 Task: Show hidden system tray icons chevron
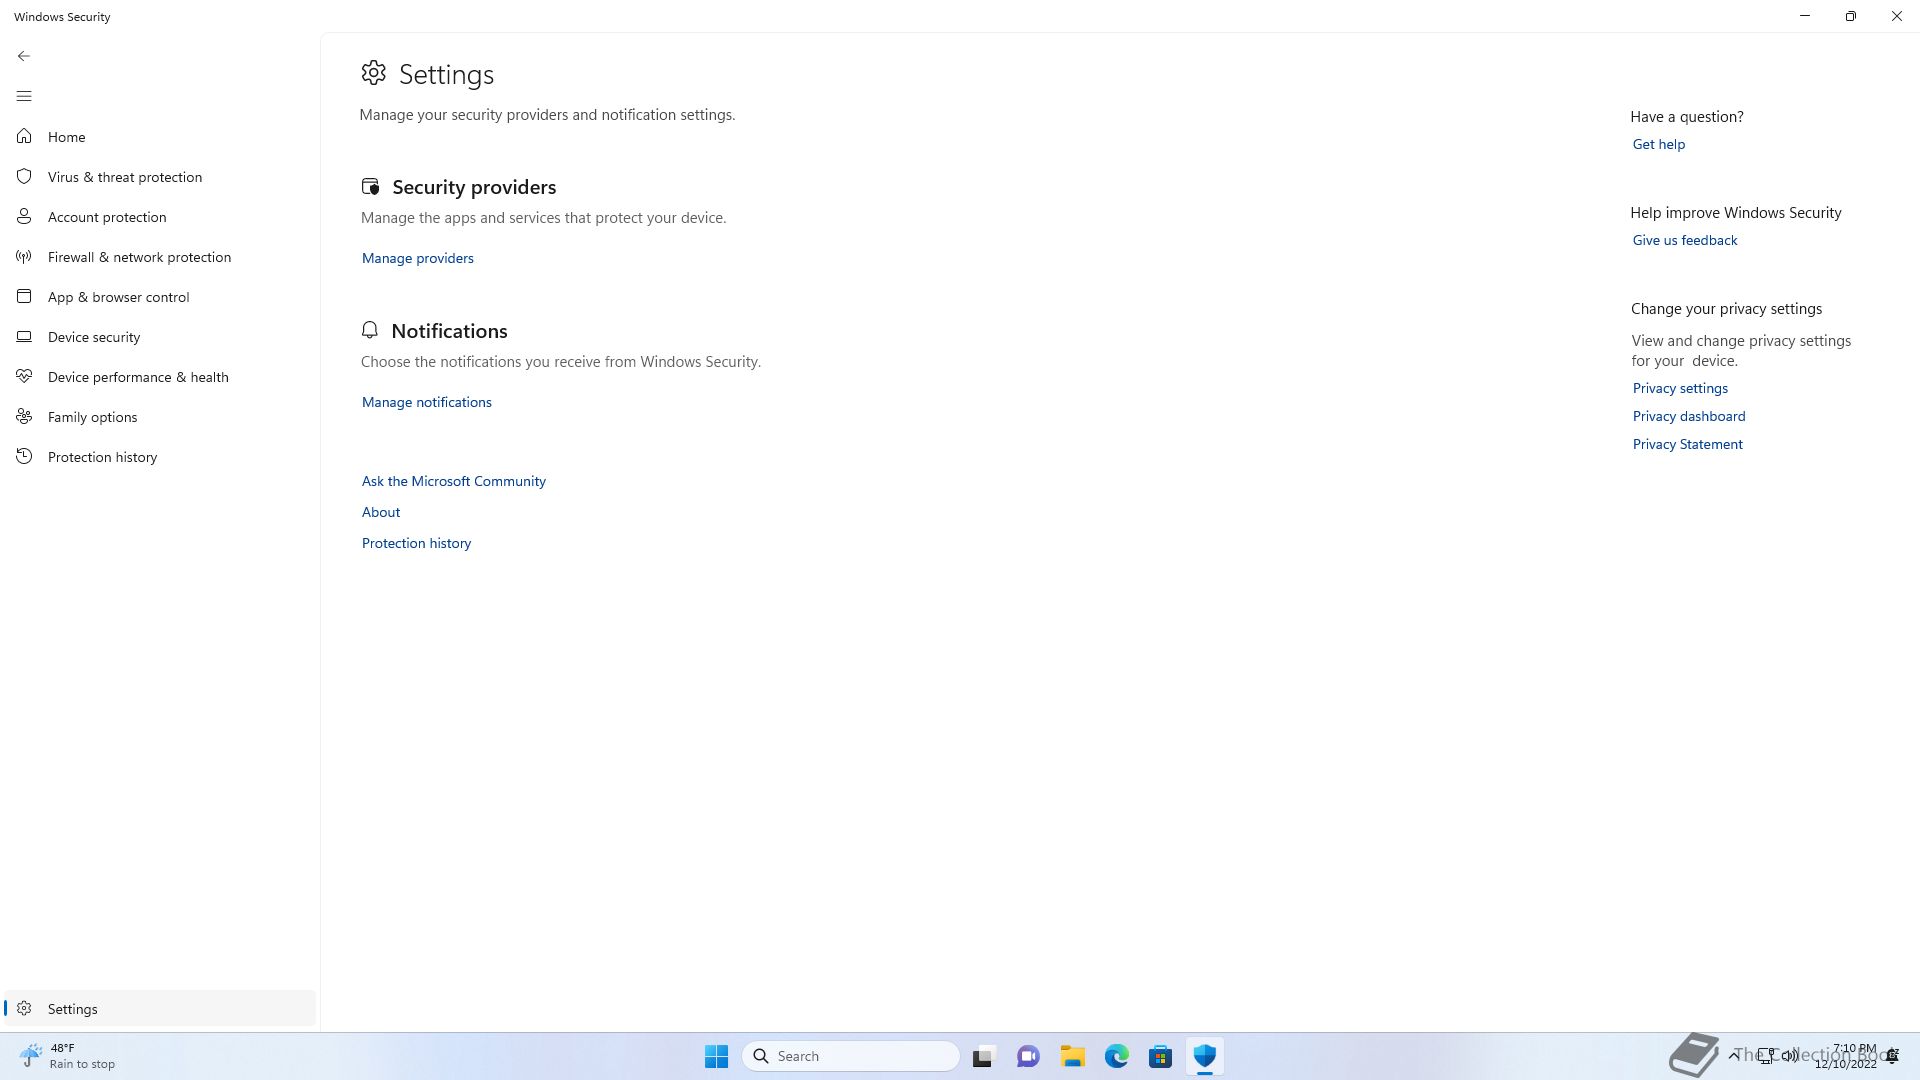point(1734,1056)
